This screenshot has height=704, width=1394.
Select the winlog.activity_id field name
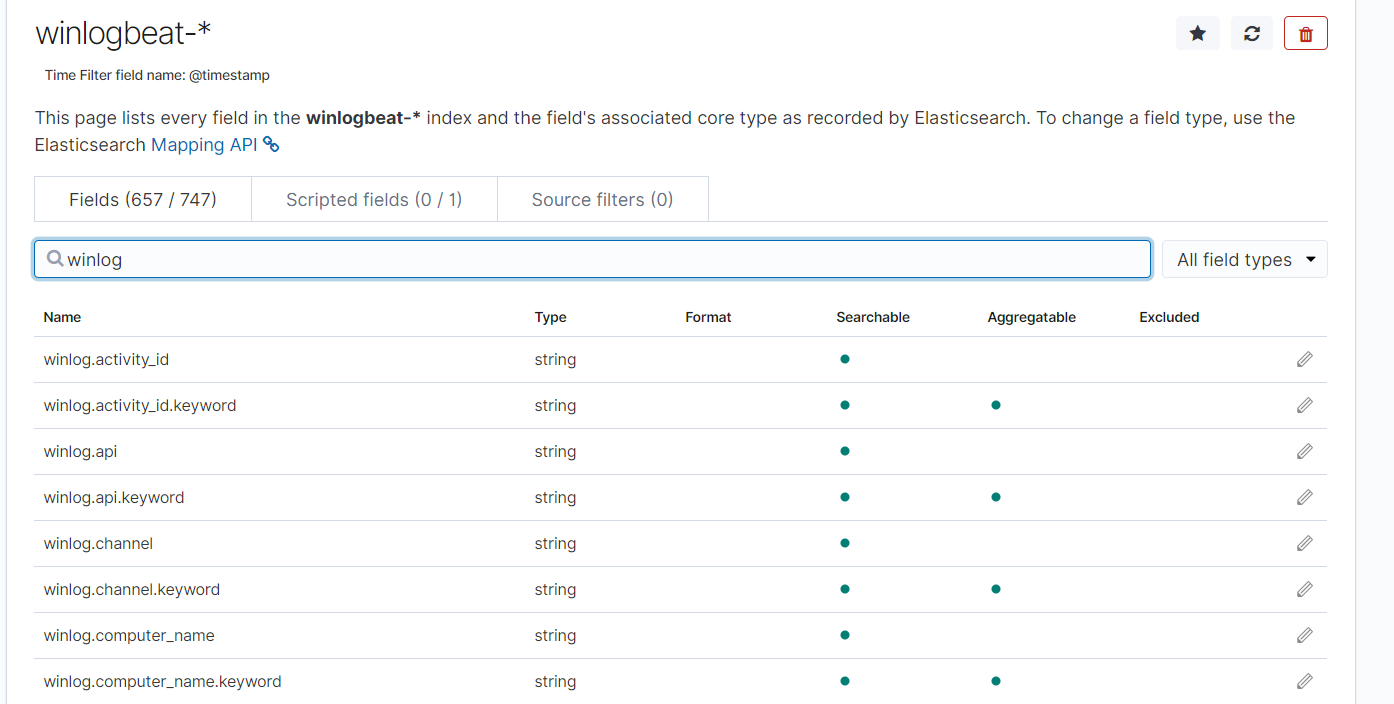106,359
